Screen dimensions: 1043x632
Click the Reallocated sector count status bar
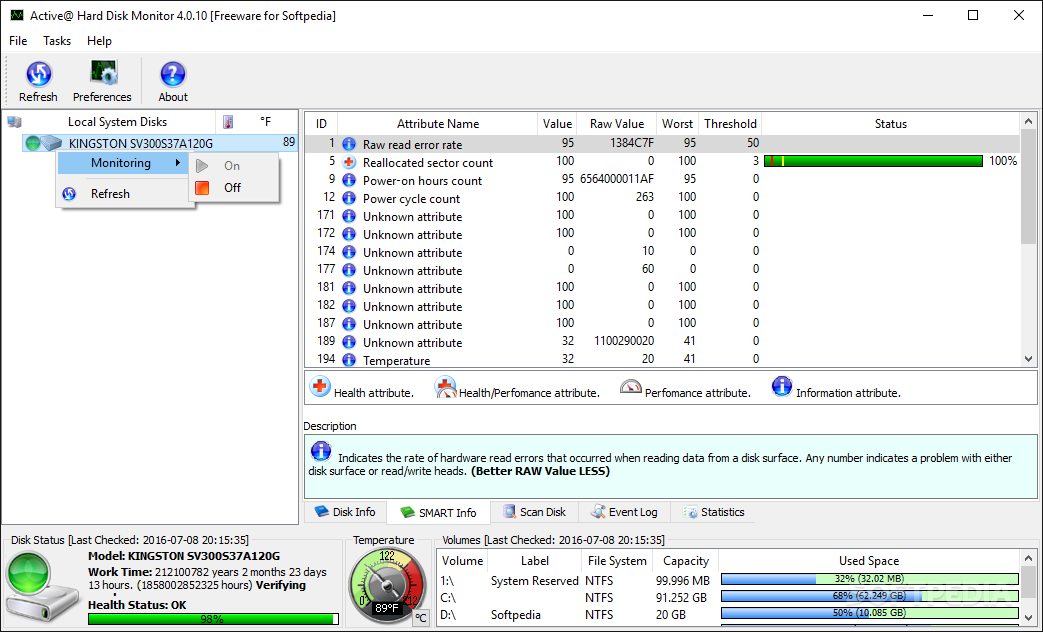[x=873, y=161]
